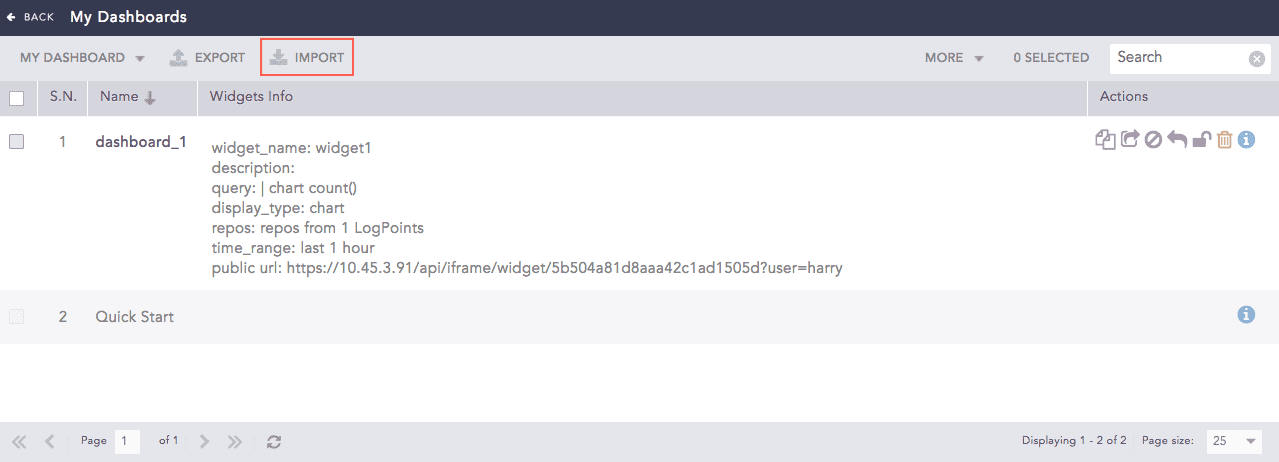
Task: Click the IMPORT toolbar button
Action: (x=307, y=58)
